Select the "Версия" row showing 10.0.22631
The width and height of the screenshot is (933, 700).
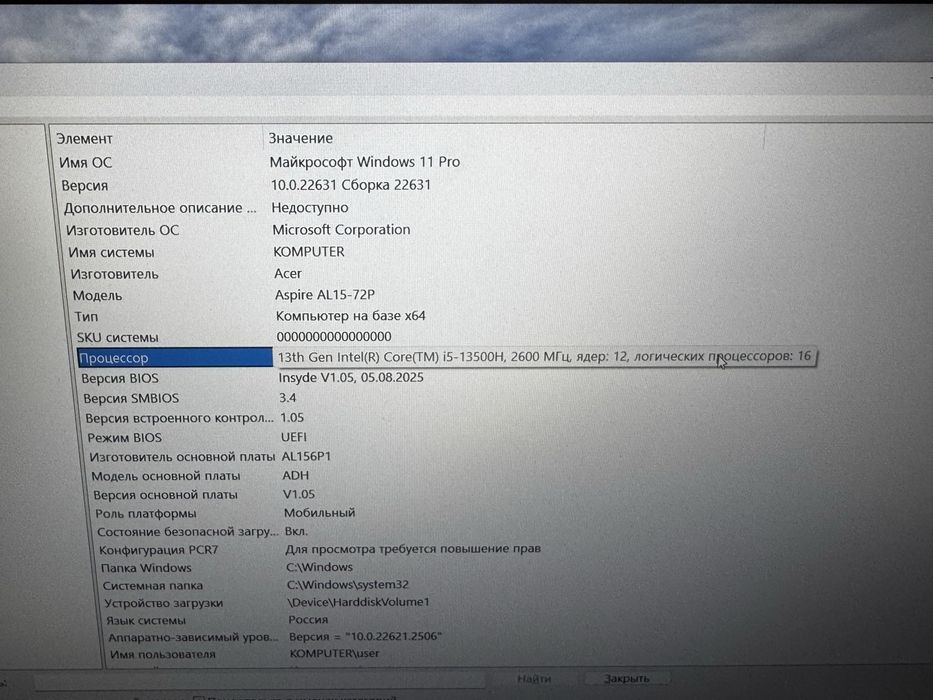pos(84,185)
